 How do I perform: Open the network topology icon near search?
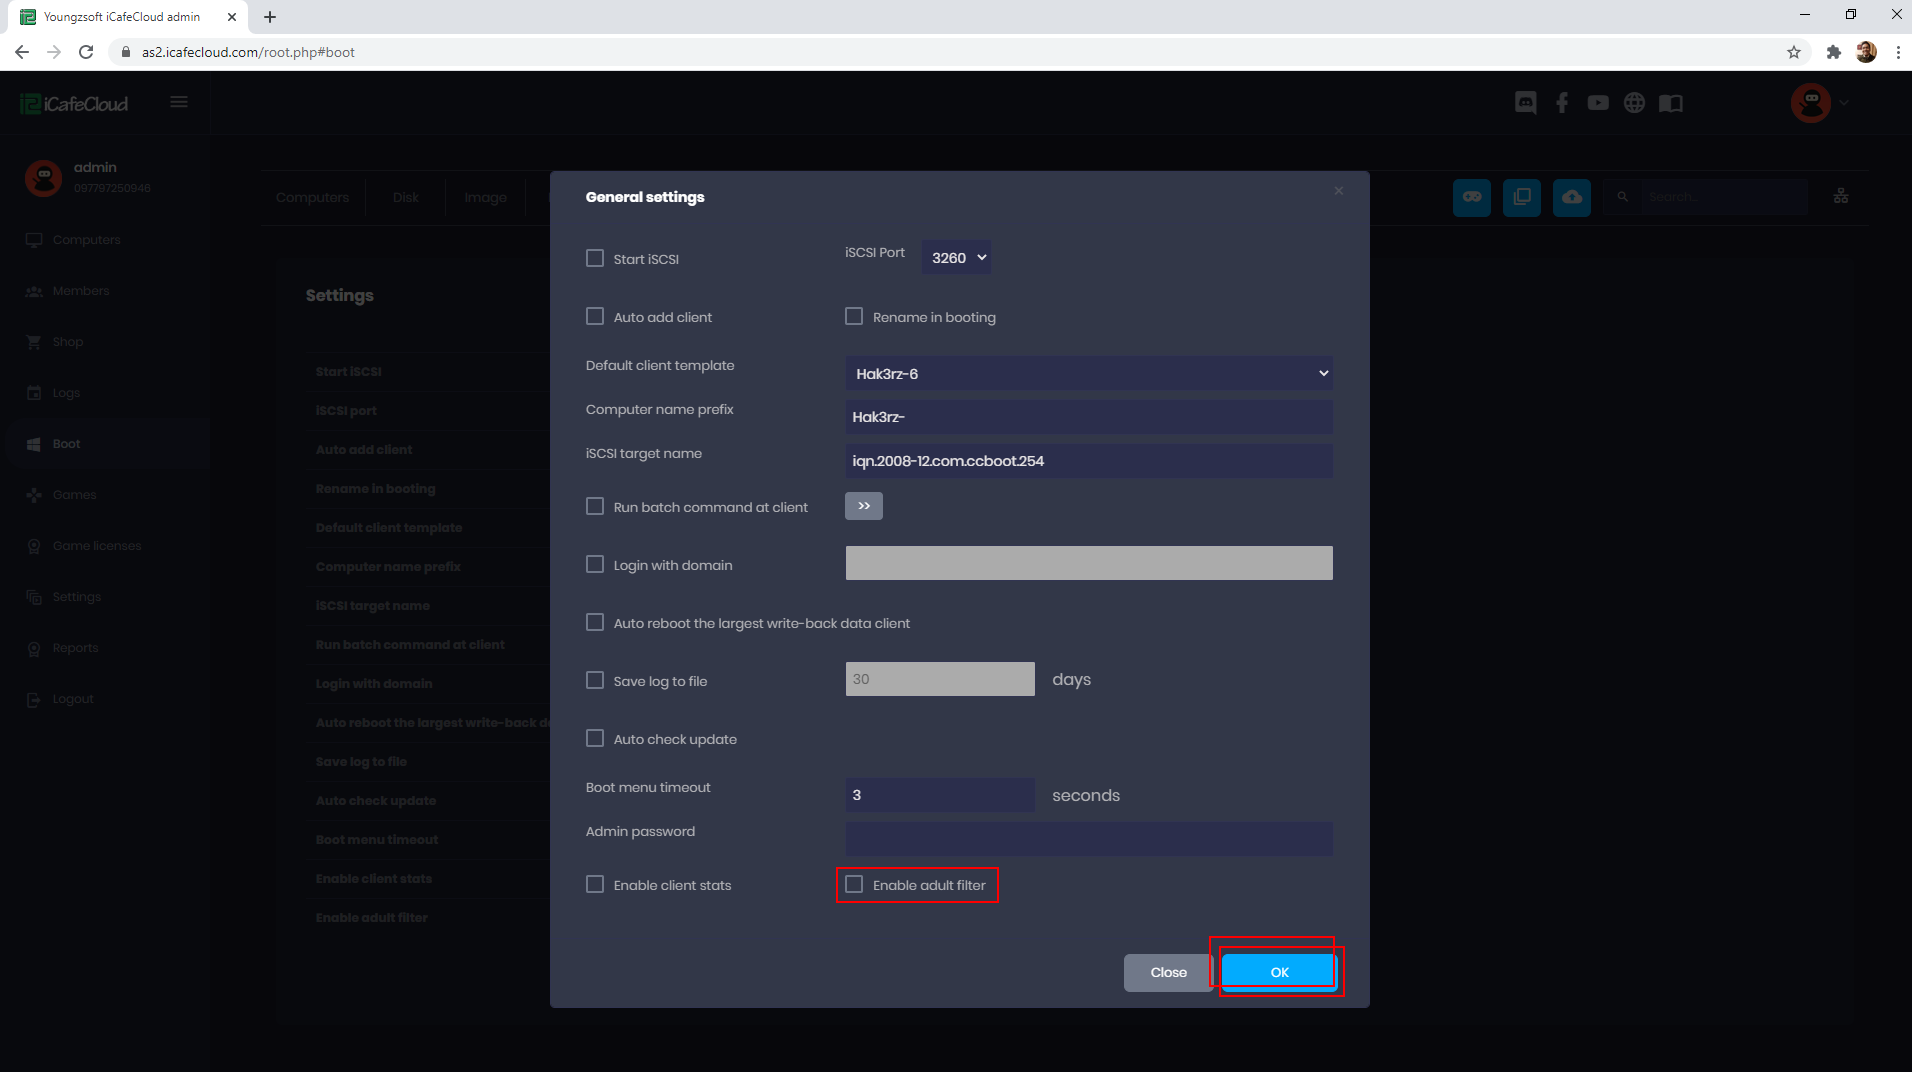pyautogui.click(x=1841, y=196)
